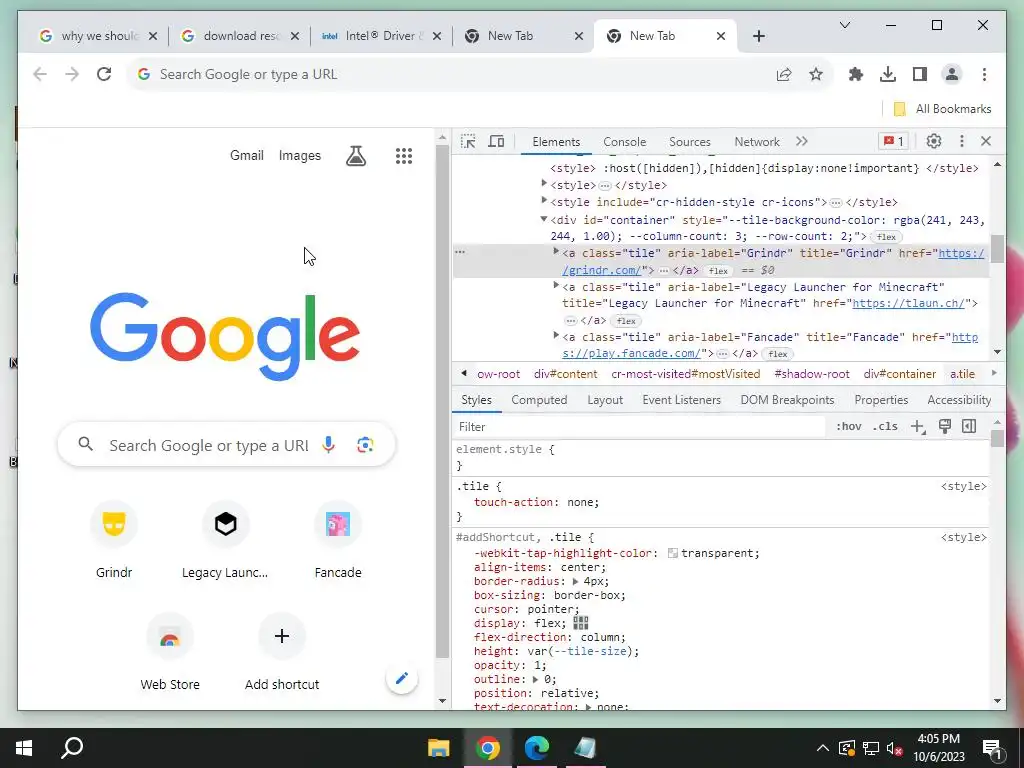This screenshot has width=1024, height=768.
Task: Expand the style include cr-hidden-style node
Action: 543,201
